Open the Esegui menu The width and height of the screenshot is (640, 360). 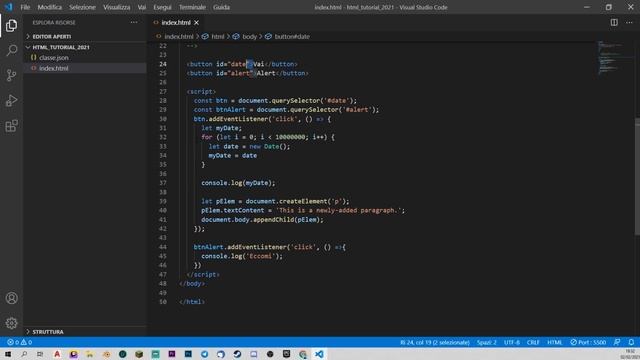(162, 7)
